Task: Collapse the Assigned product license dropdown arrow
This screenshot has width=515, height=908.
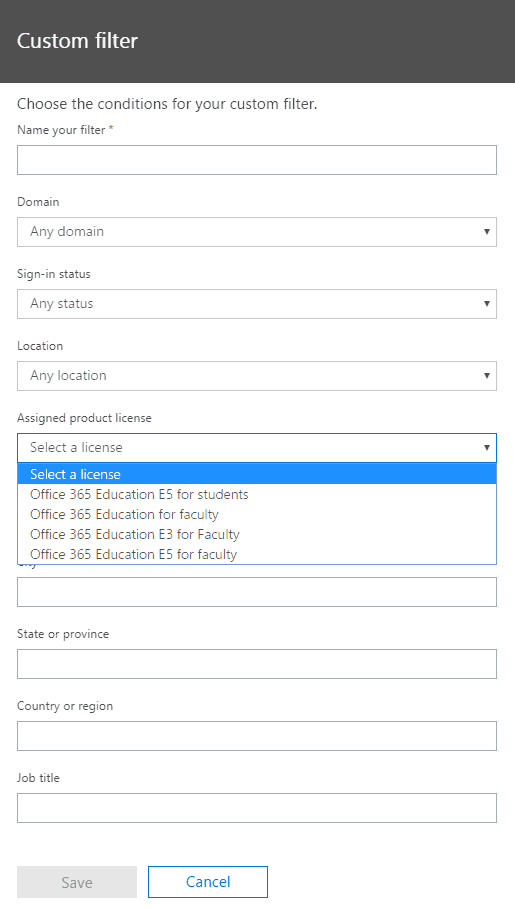Action: click(487, 448)
